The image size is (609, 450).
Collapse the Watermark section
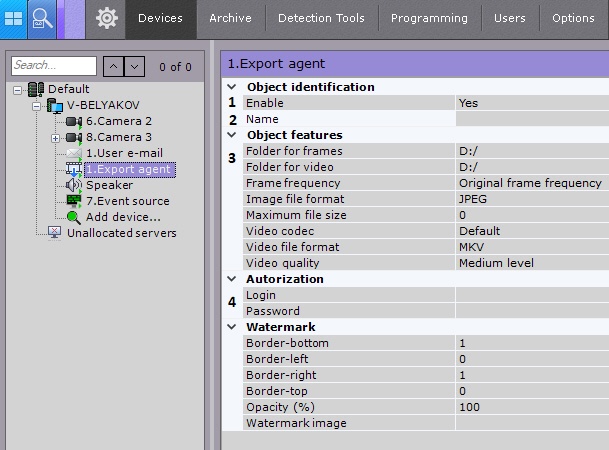pos(232,327)
